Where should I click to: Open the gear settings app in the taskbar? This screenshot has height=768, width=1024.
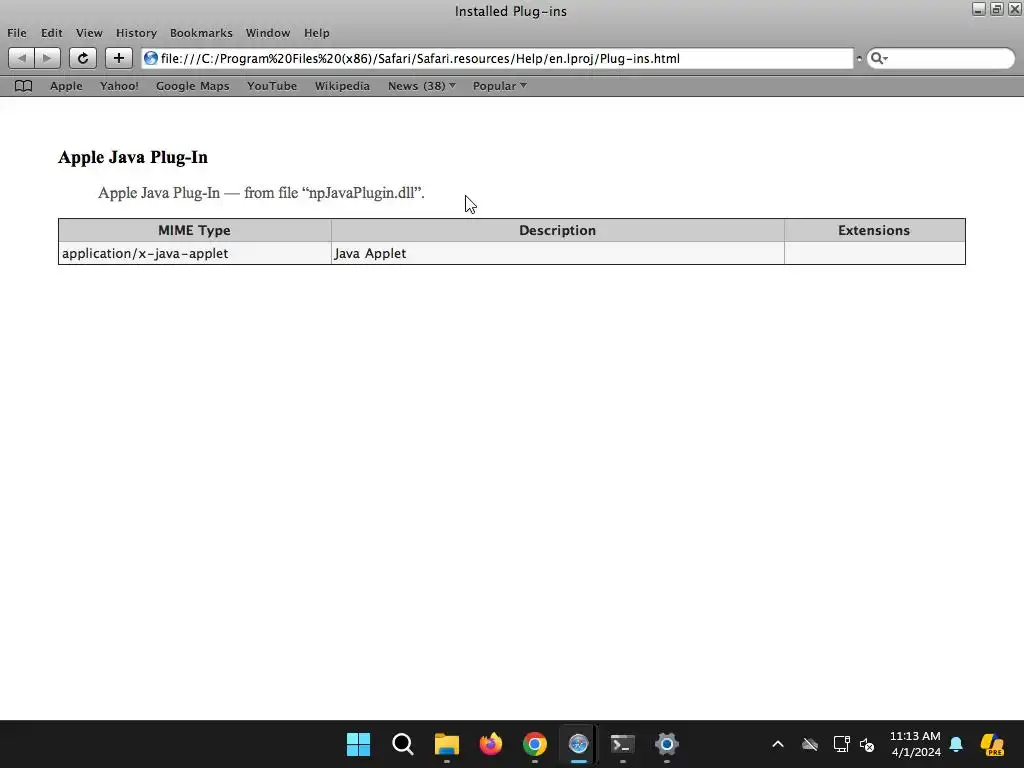[667, 744]
